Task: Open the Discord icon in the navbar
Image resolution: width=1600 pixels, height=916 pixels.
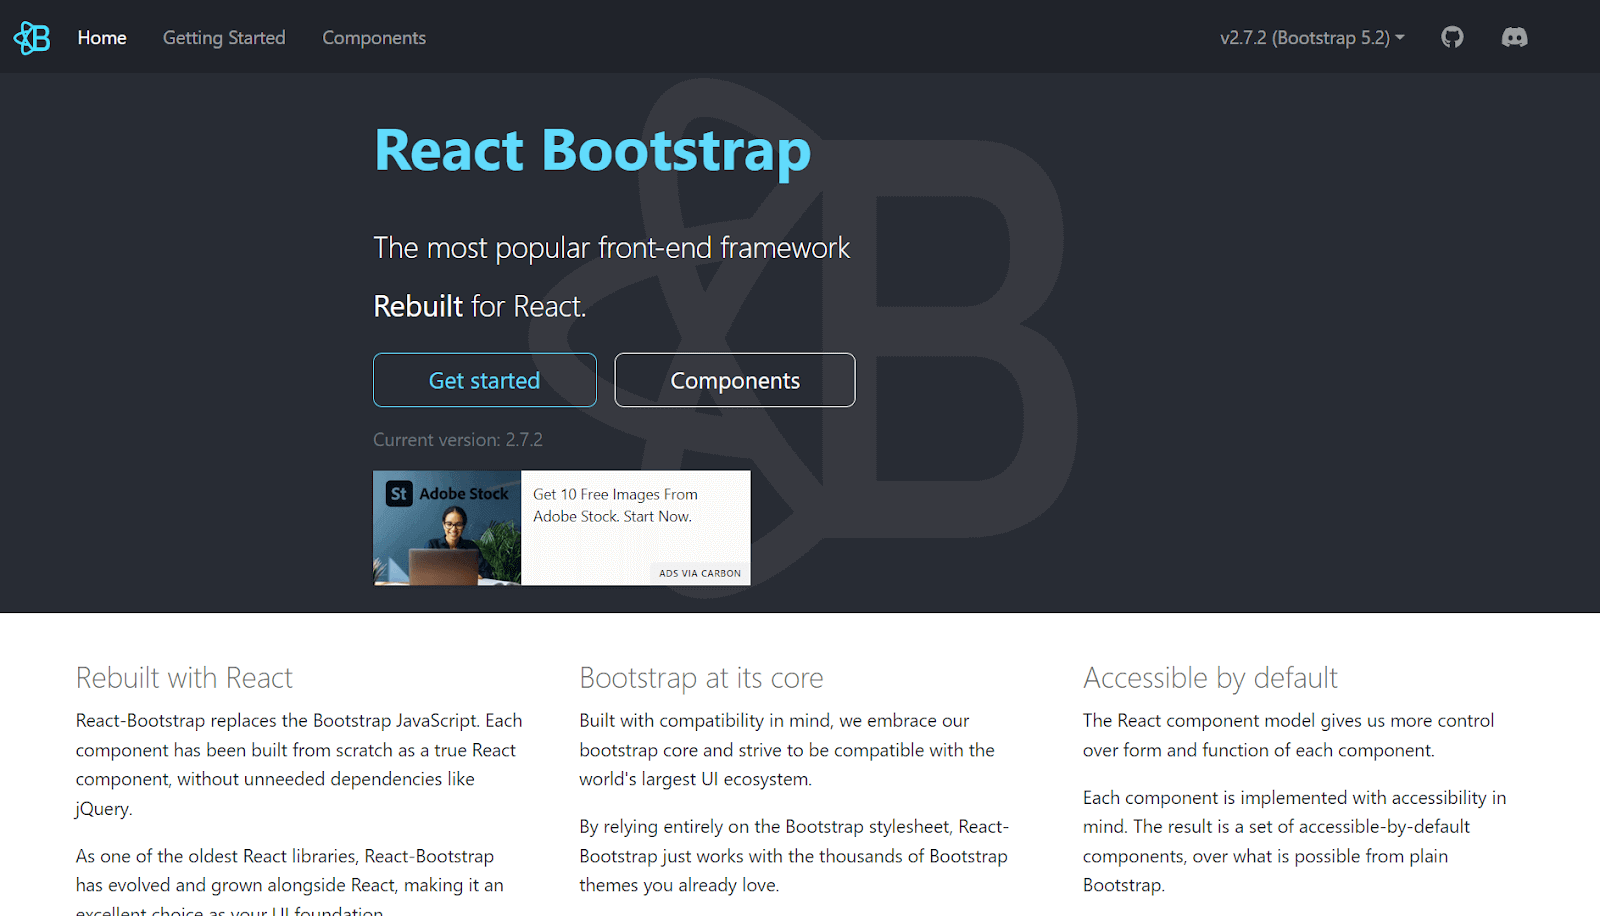Action: click(x=1514, y=37)
